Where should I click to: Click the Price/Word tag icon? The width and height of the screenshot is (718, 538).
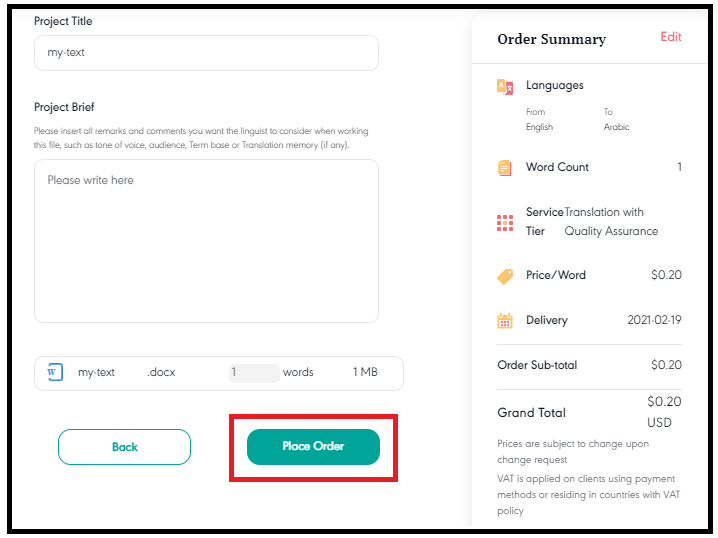point(505,277)
